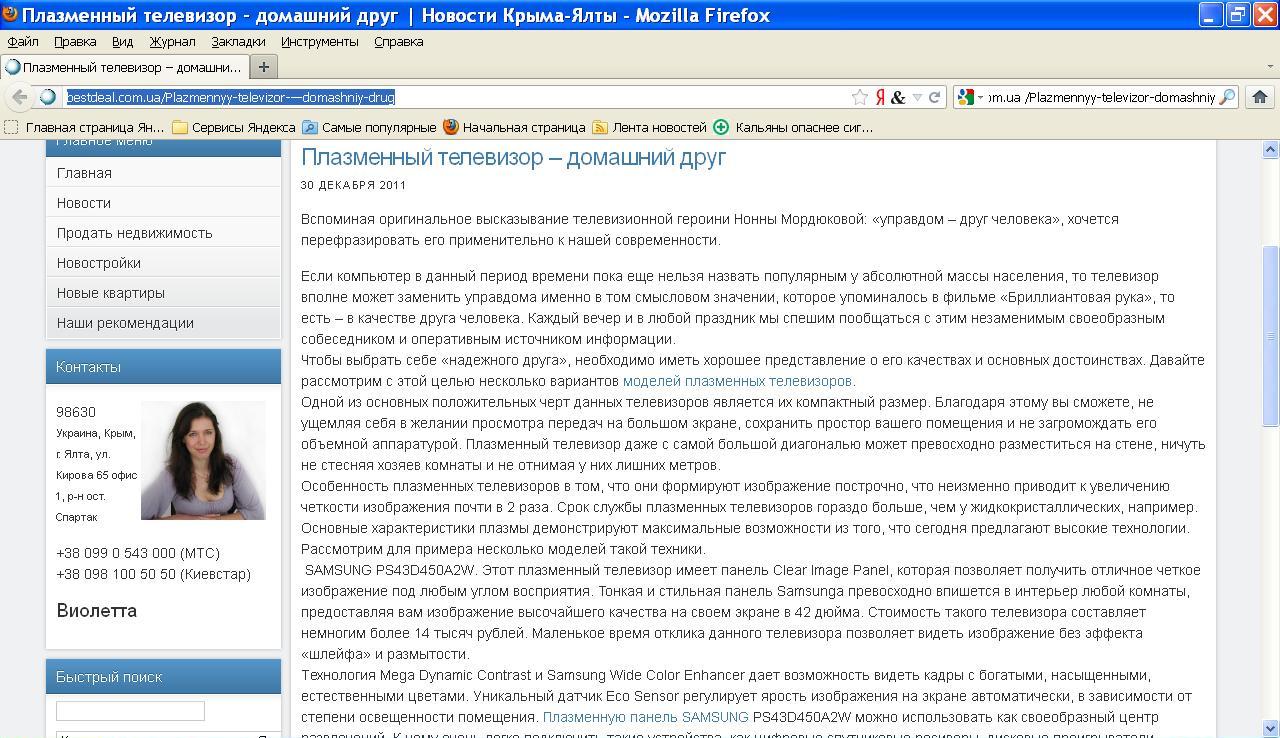Click the back navigation arrow
Viewport: 1280px width, 738px height.
(x=19, y=97)
